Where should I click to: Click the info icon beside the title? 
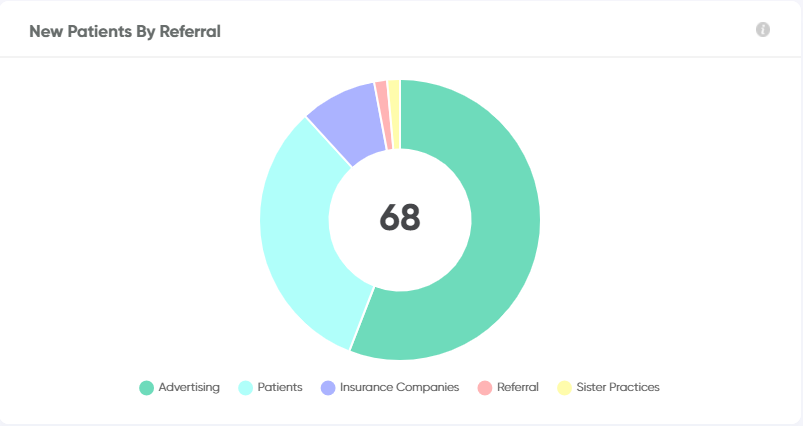pyautogui.click(x=763, y=30)
